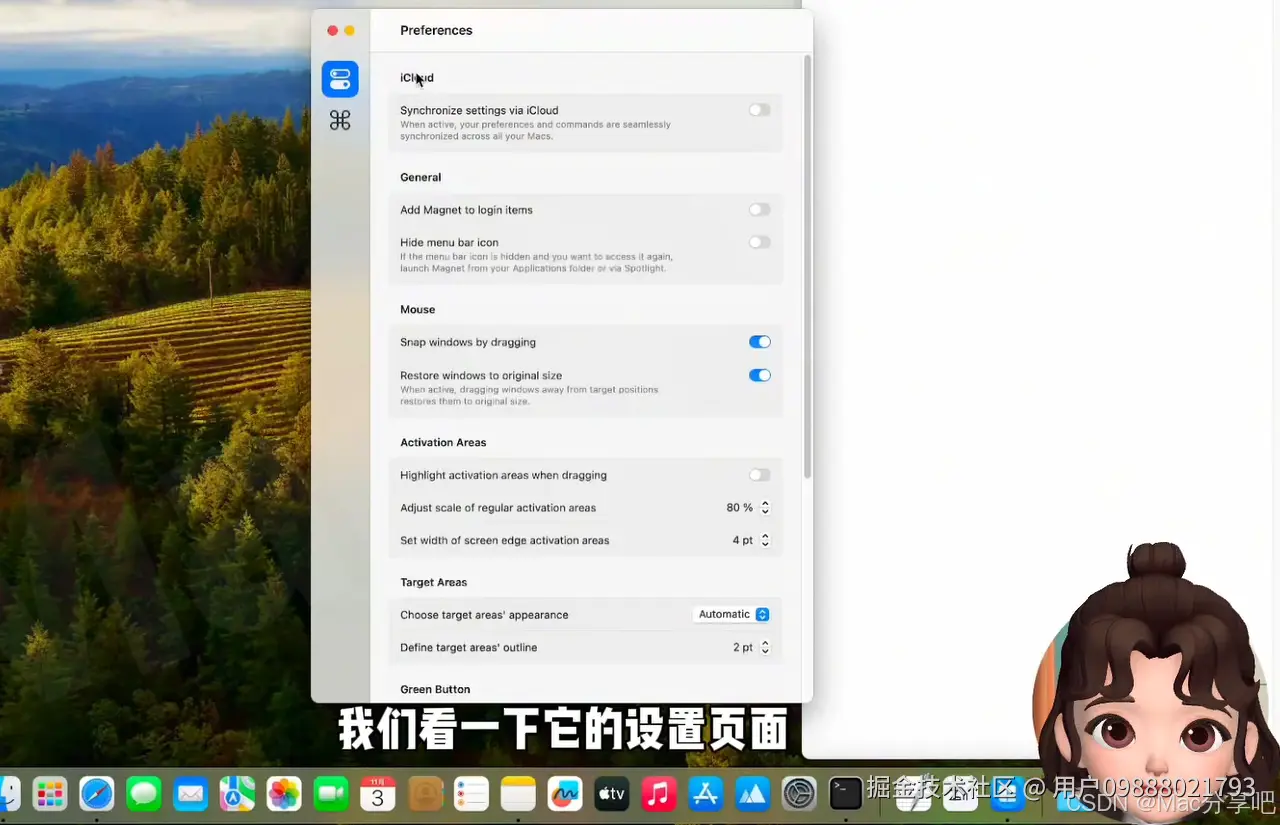Click the Choose target areas' appearance label
1280x825 pixels.
tap(484, 615)
